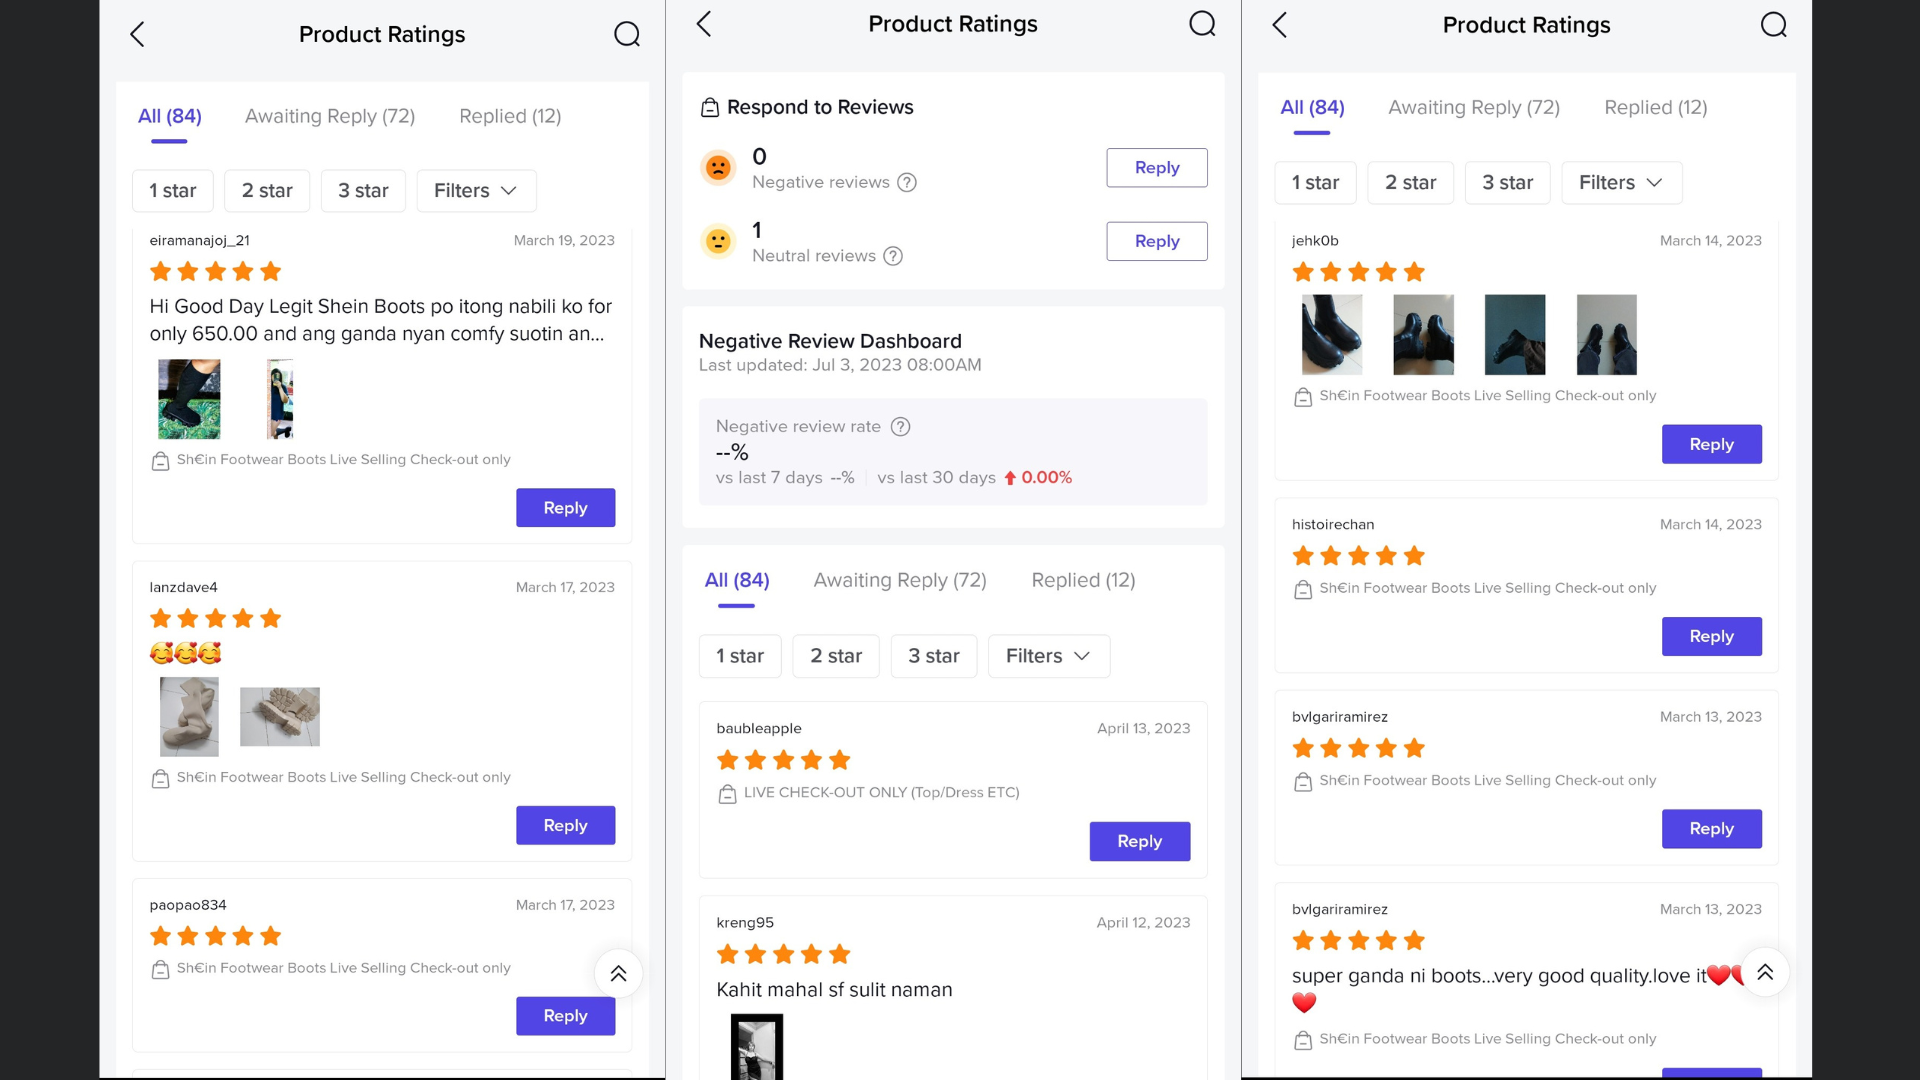Toggle the 1 star filter in the left panel

click(172, 191)
